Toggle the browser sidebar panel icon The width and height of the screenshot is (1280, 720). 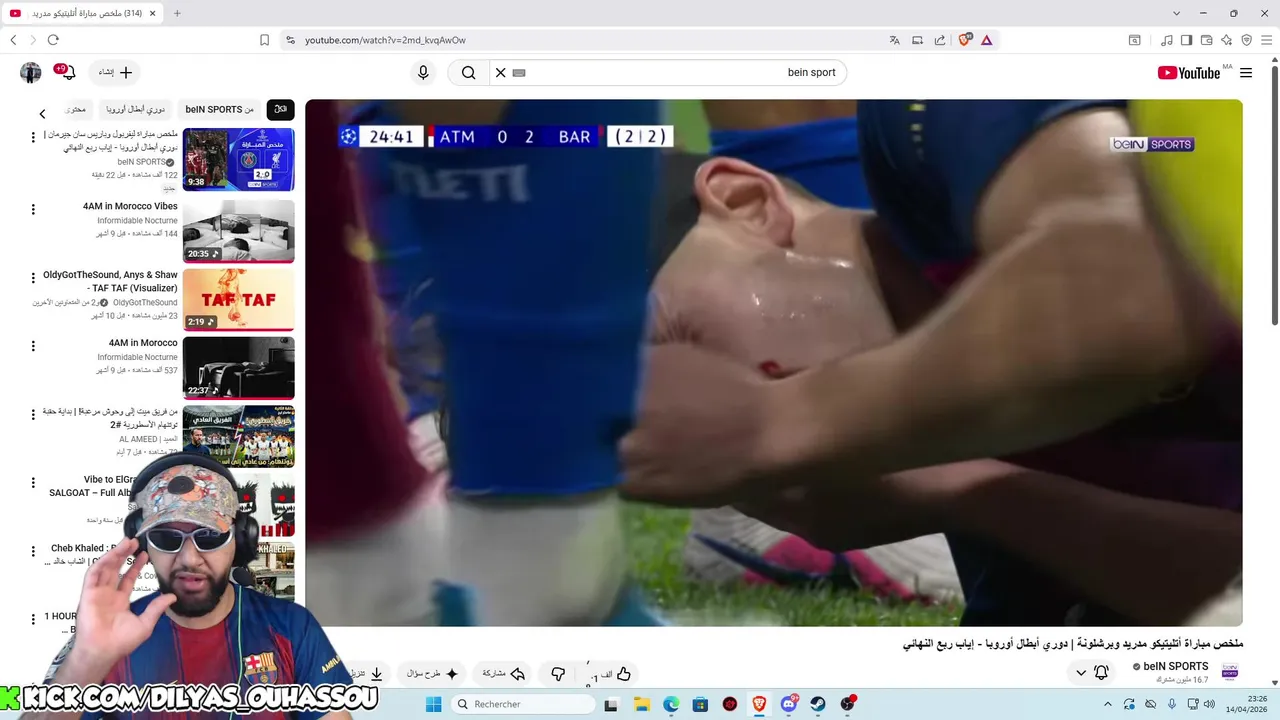pos(1186,40)
